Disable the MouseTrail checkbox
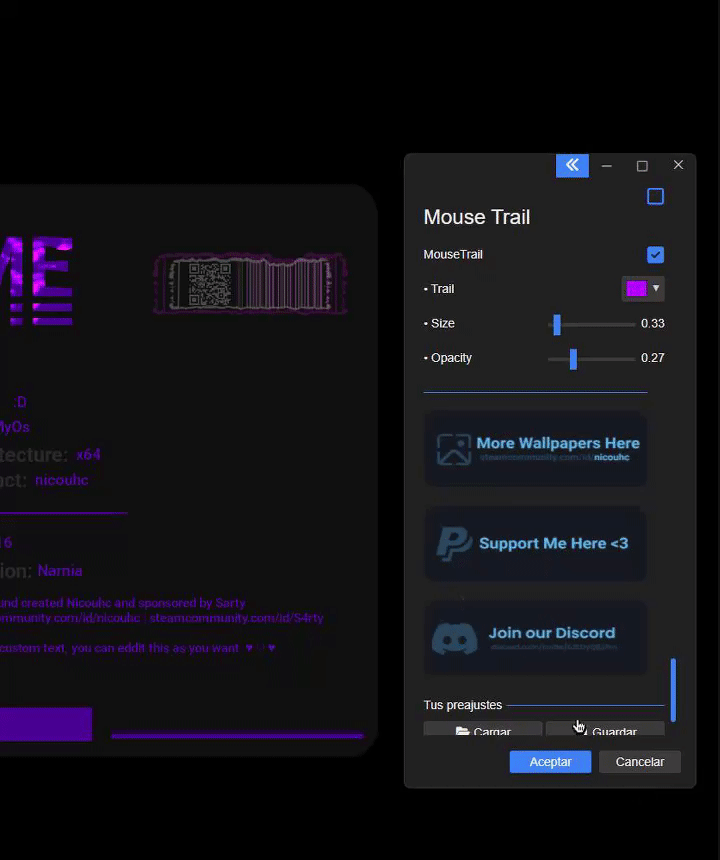Viewport: 720px width, 860px height. pos(655,254)
